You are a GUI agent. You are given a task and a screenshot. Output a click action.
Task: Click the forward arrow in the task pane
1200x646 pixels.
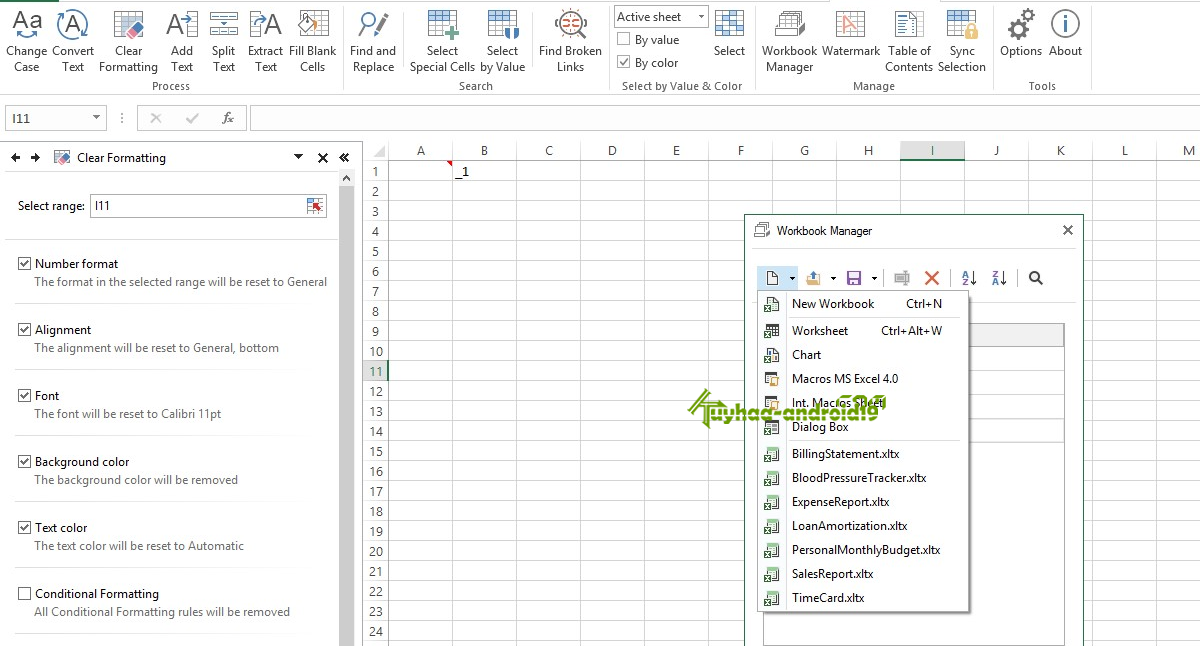click(x=35, y=157)
